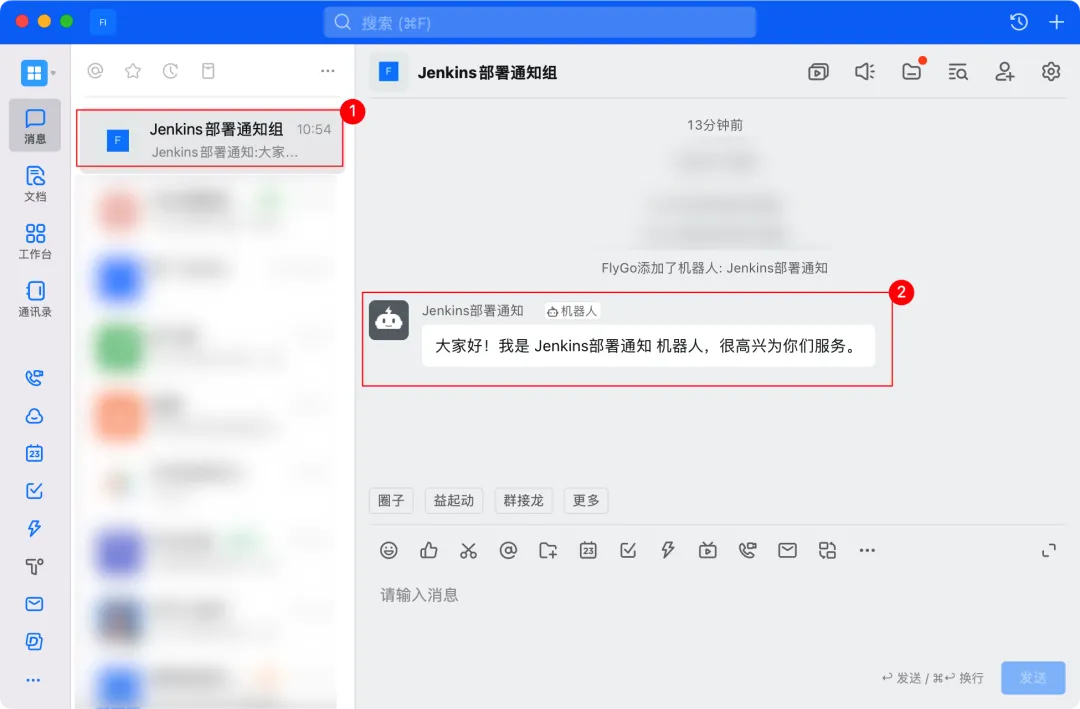Click the phone call icon in sidebar
Screen dimensions: 1080x709
(34, 378)
